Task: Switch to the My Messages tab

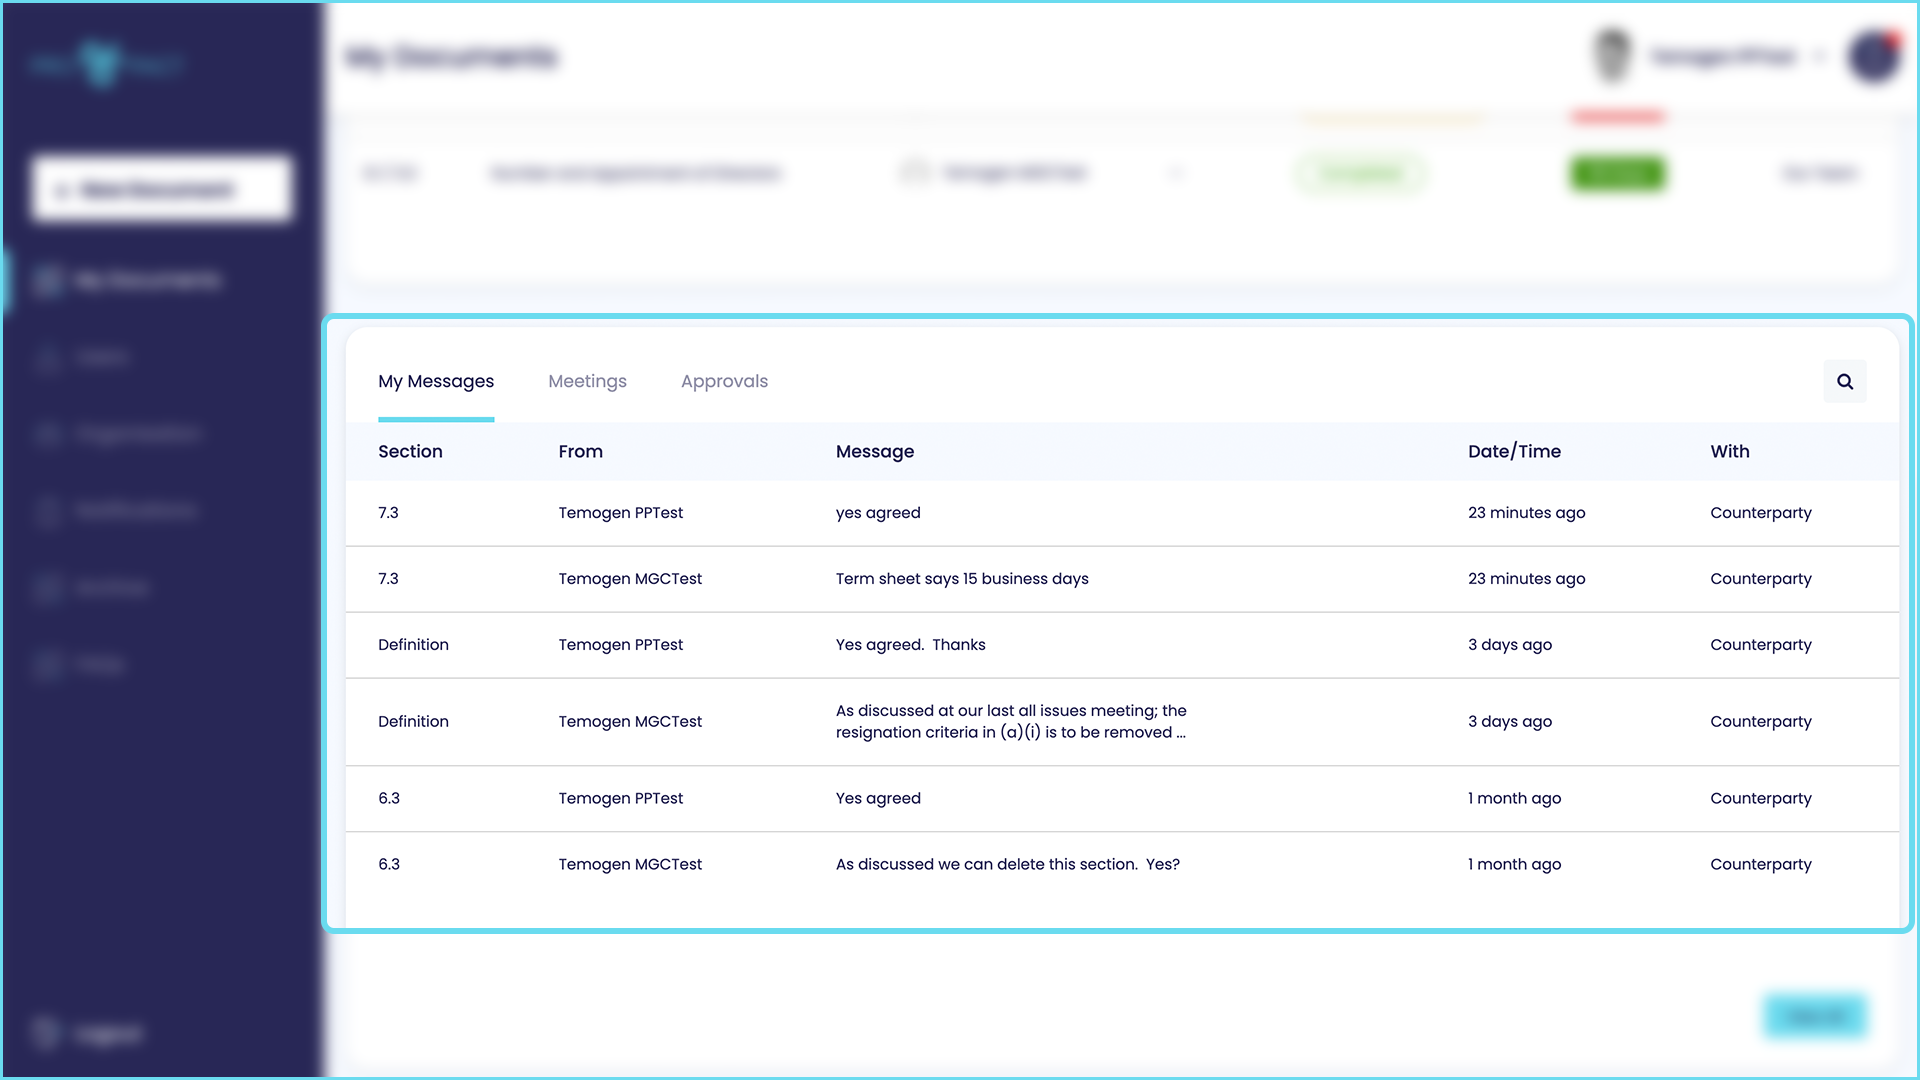Action: 436,381
